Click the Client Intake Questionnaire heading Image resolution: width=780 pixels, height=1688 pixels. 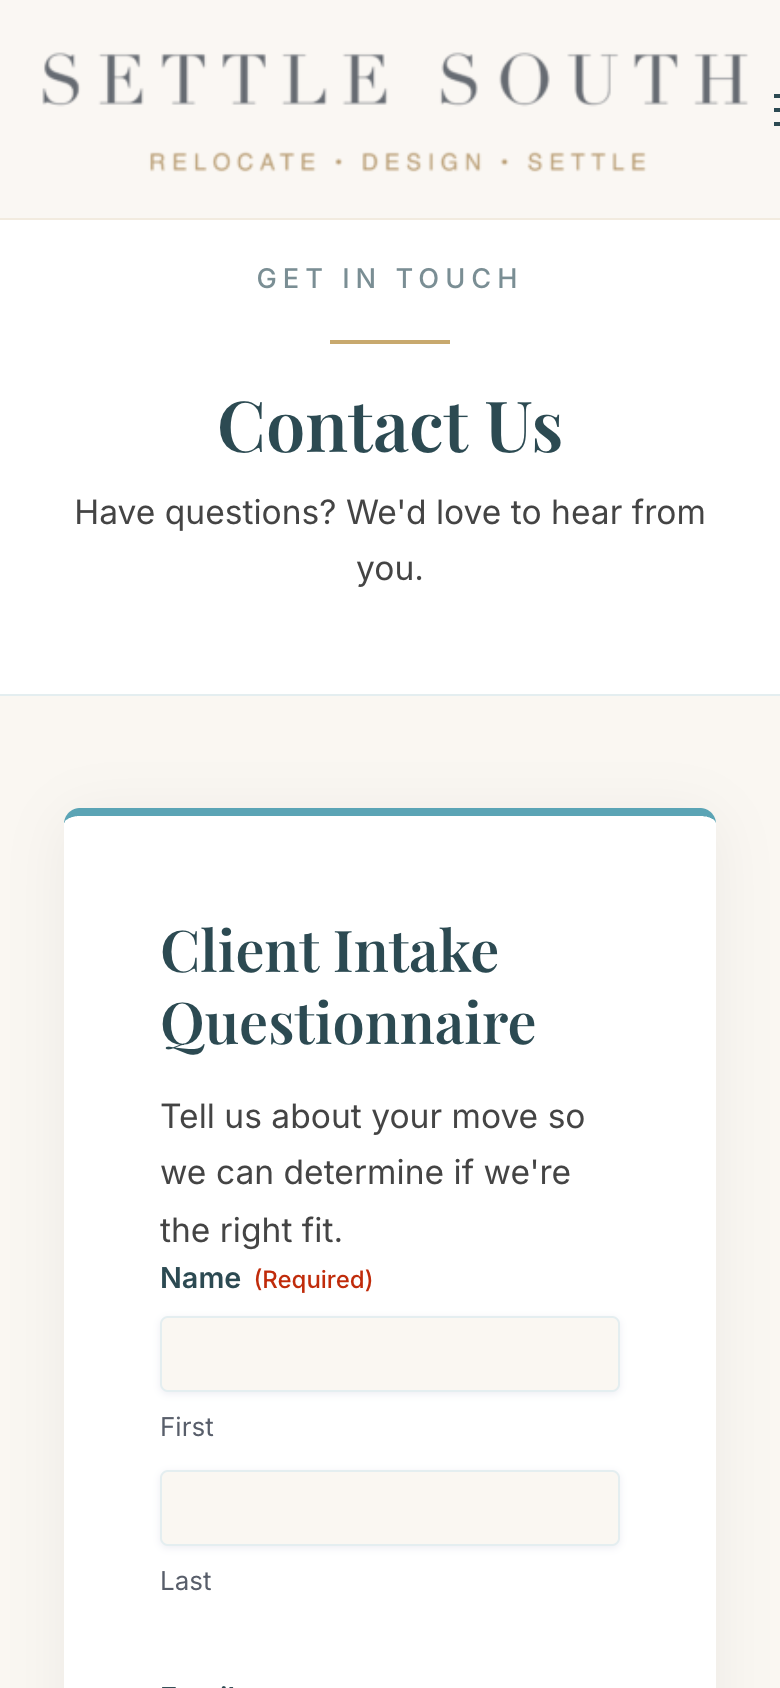pos(348,987)
